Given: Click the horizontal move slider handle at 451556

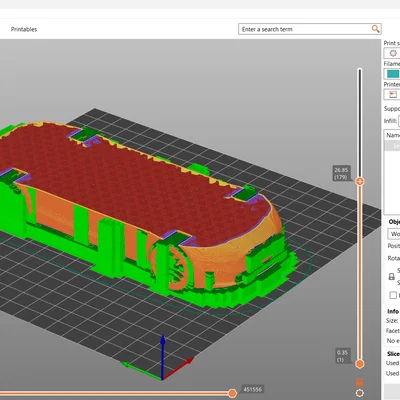Looking at the screenshot, I should pos(233,394).
